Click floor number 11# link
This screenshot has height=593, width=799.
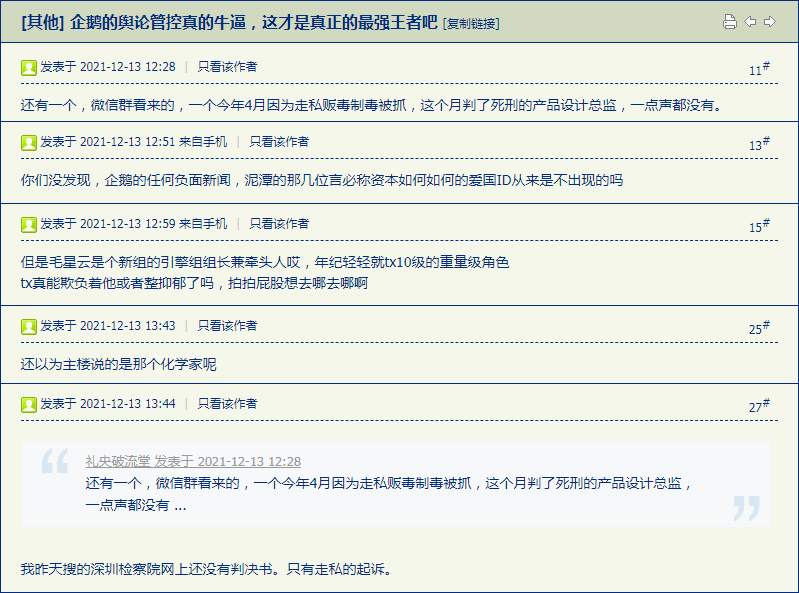[759, 69]
